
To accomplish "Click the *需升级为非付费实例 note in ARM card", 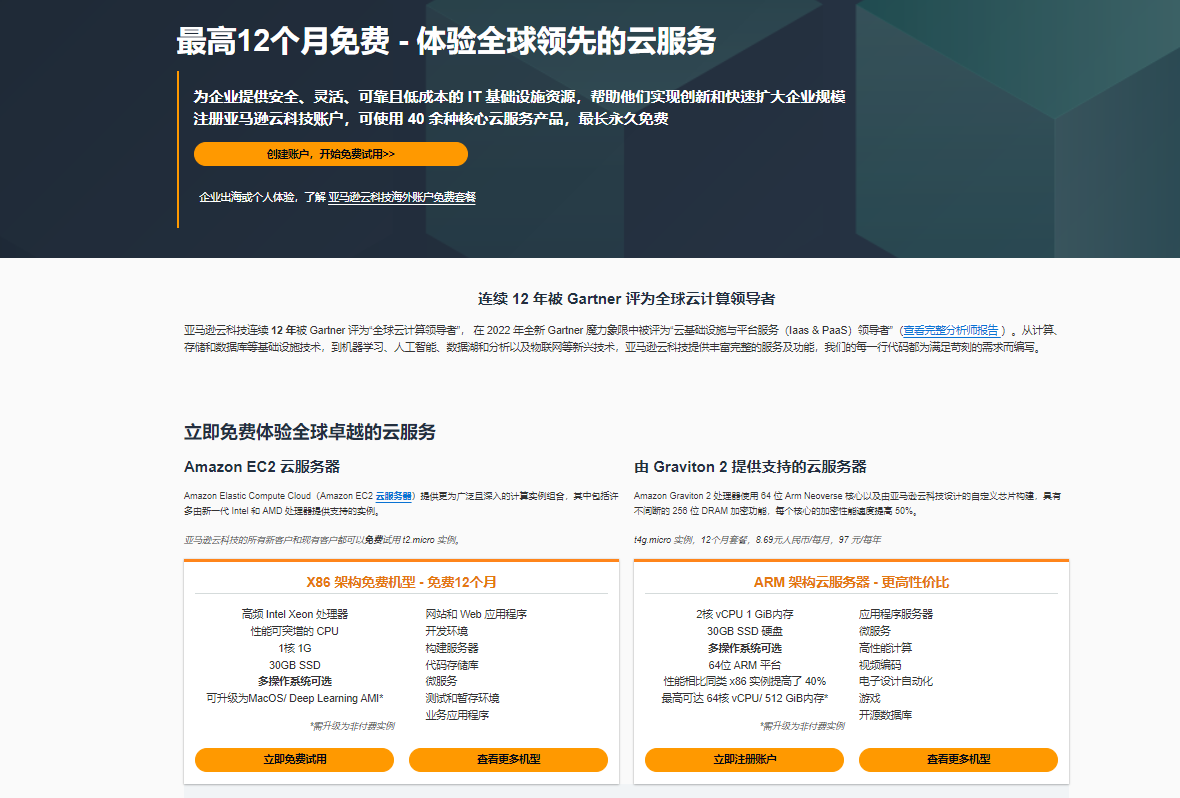I will (x=801, y=726).
